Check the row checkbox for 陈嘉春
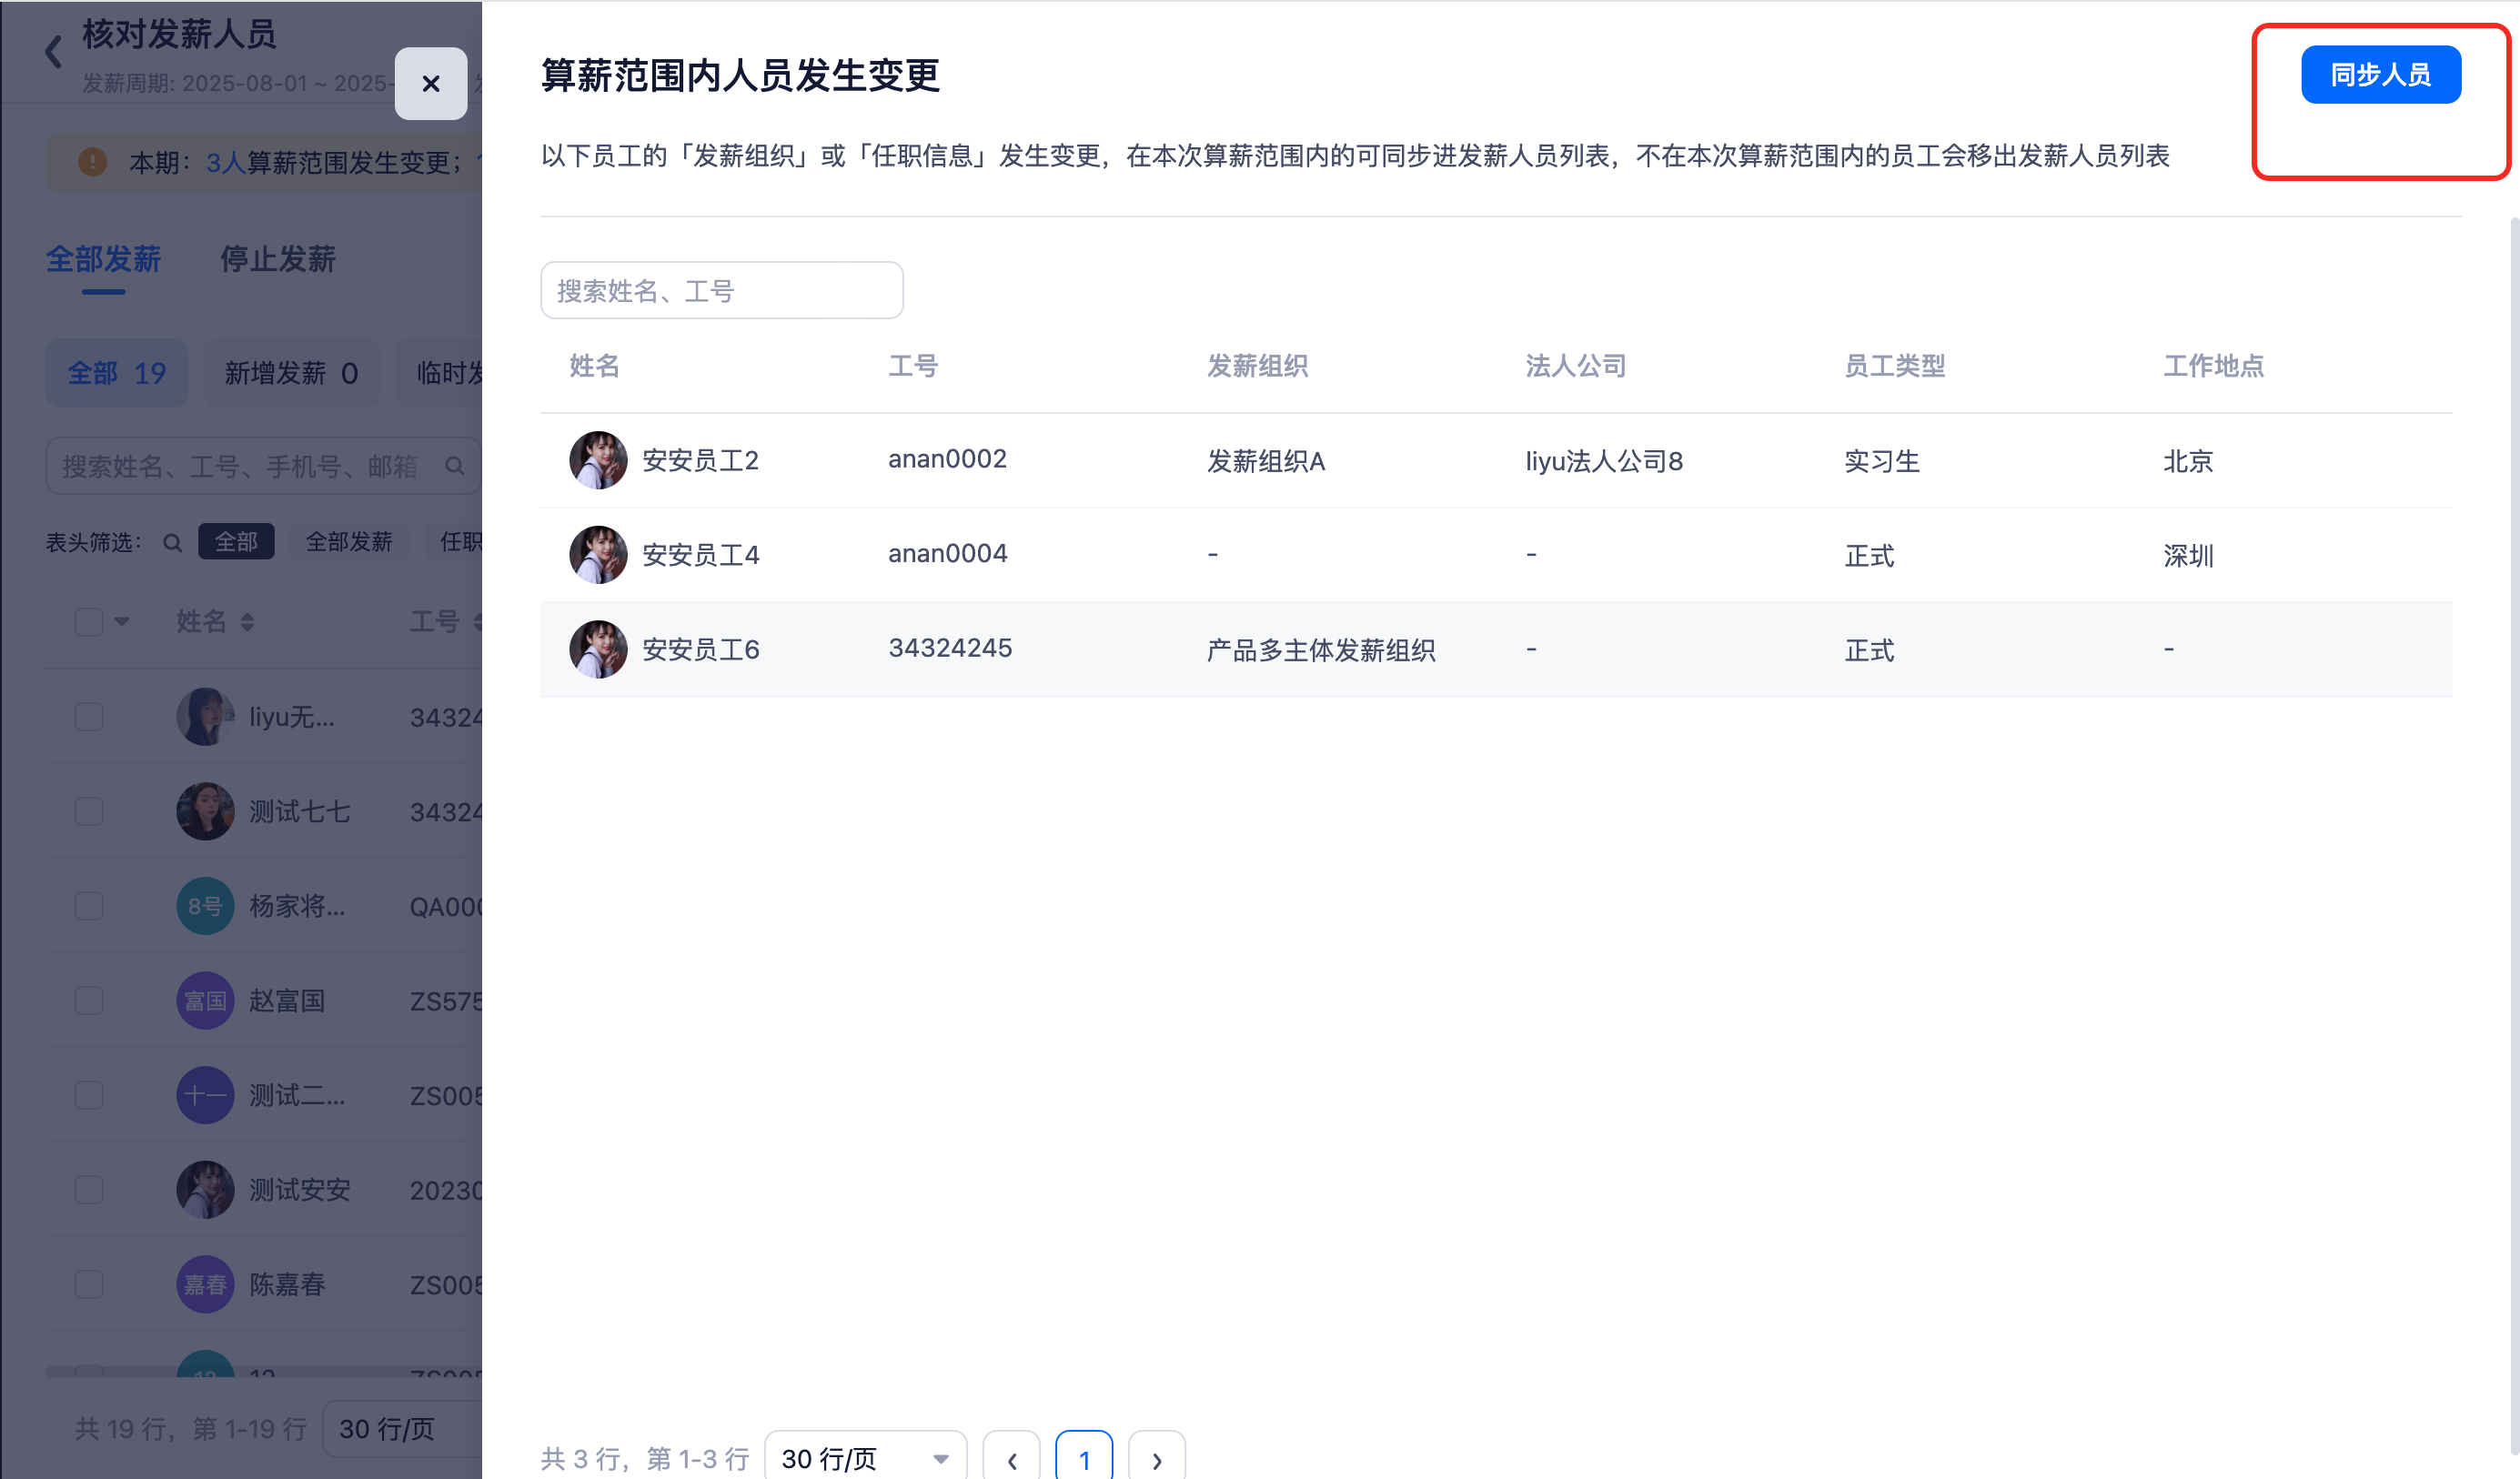 (x=89, y=1284)
